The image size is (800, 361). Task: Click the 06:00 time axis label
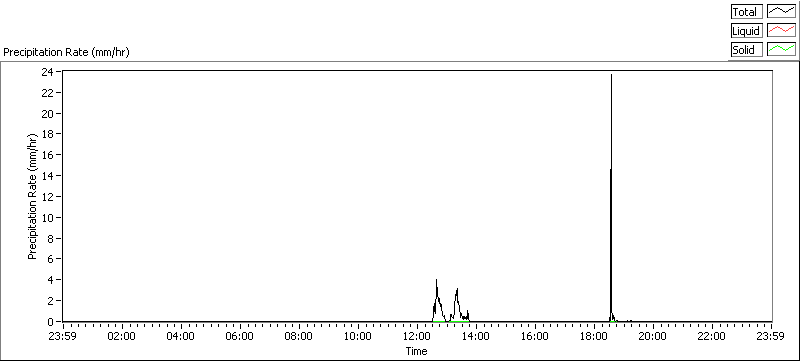pyautogui.click(x=240, y=337)
